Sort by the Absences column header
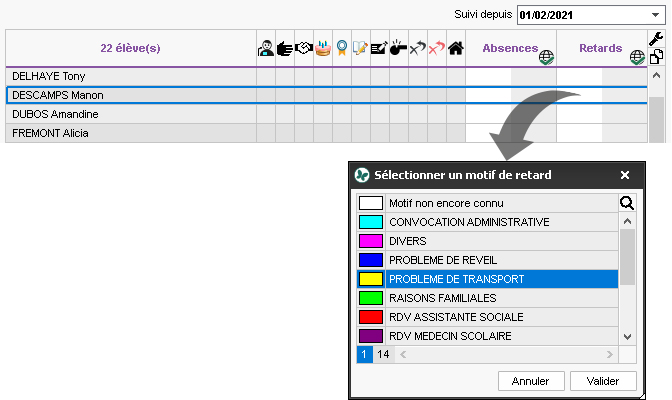This screenshot has width=672, height=400. coord(510,48)
